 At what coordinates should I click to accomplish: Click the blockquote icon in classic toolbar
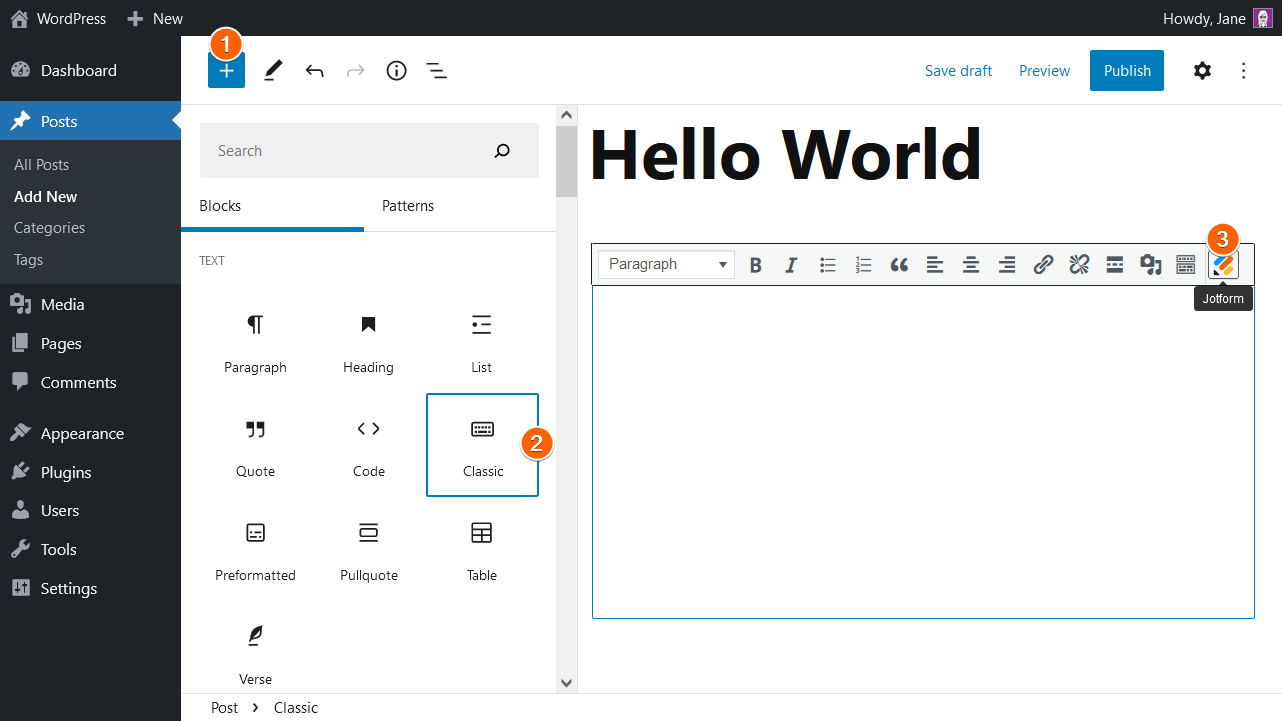click(899, 265)
